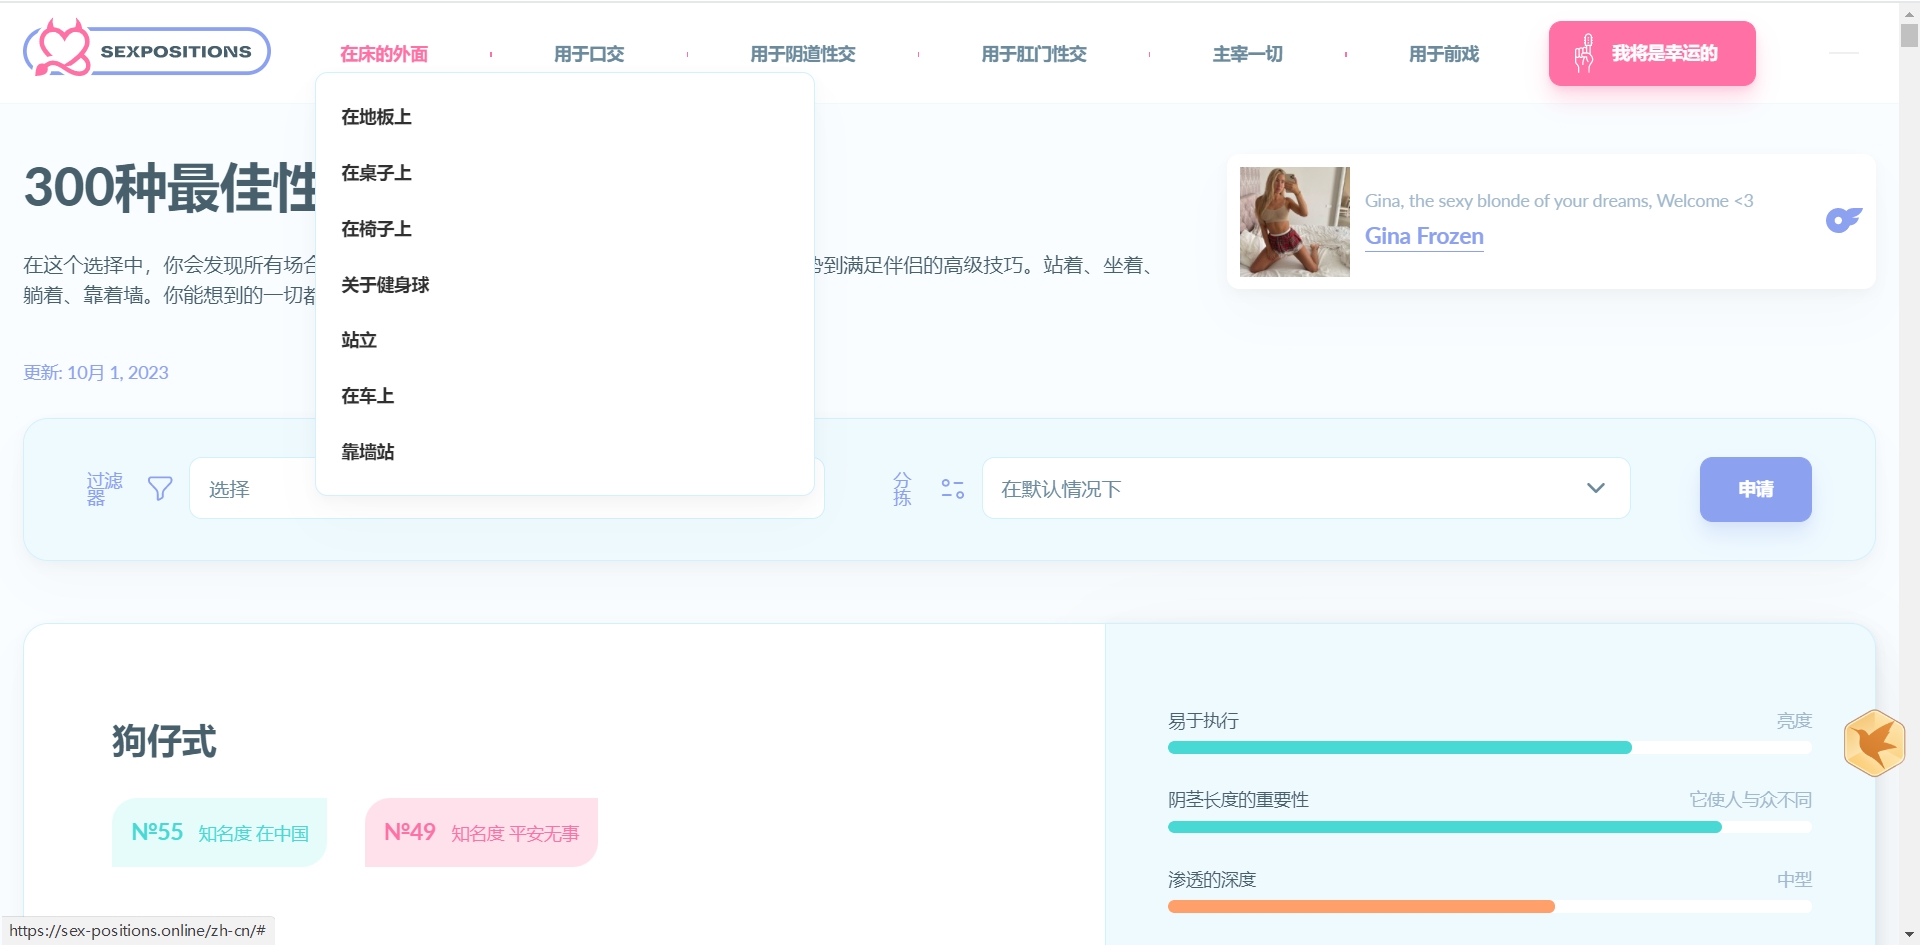This screenshot has width=1920, height=945.
Task: Choose 在椅子上 in the dropdown menu
Action: click(376, 229)
